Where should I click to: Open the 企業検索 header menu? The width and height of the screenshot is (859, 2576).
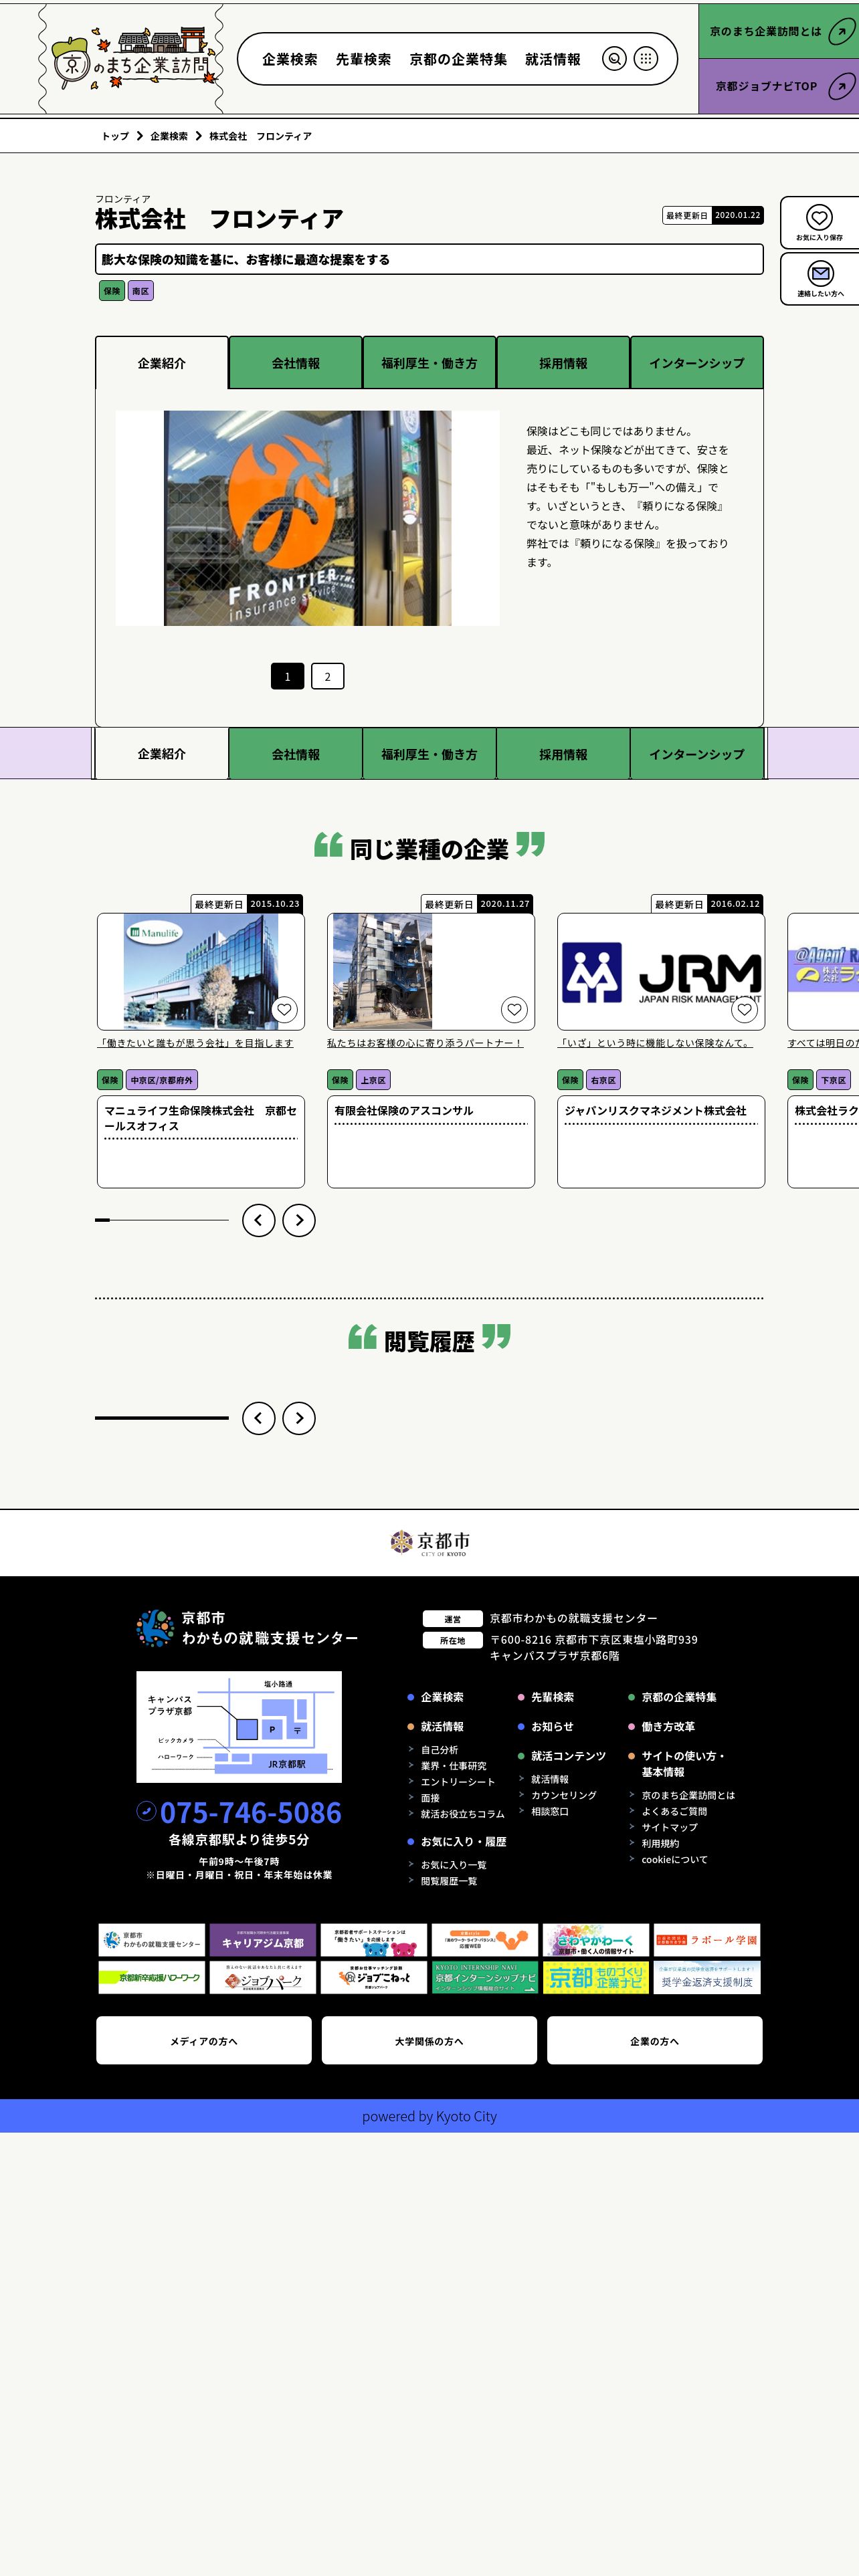coord(290,60)
